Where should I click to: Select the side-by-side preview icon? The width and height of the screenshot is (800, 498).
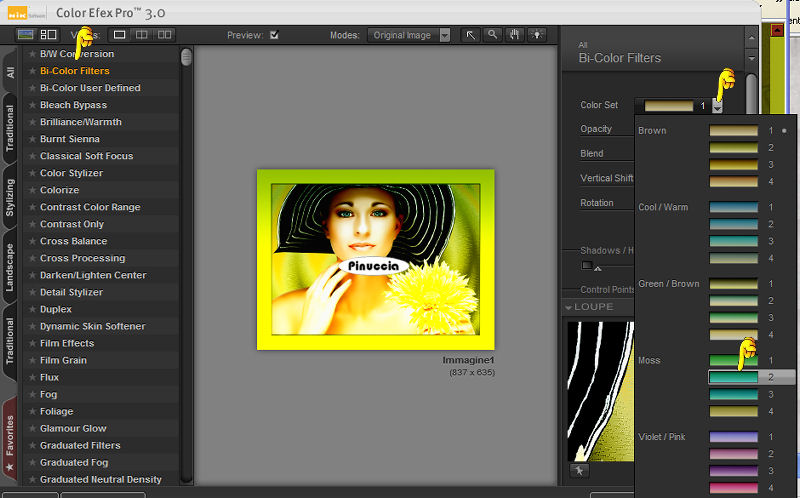click(164, 35)
